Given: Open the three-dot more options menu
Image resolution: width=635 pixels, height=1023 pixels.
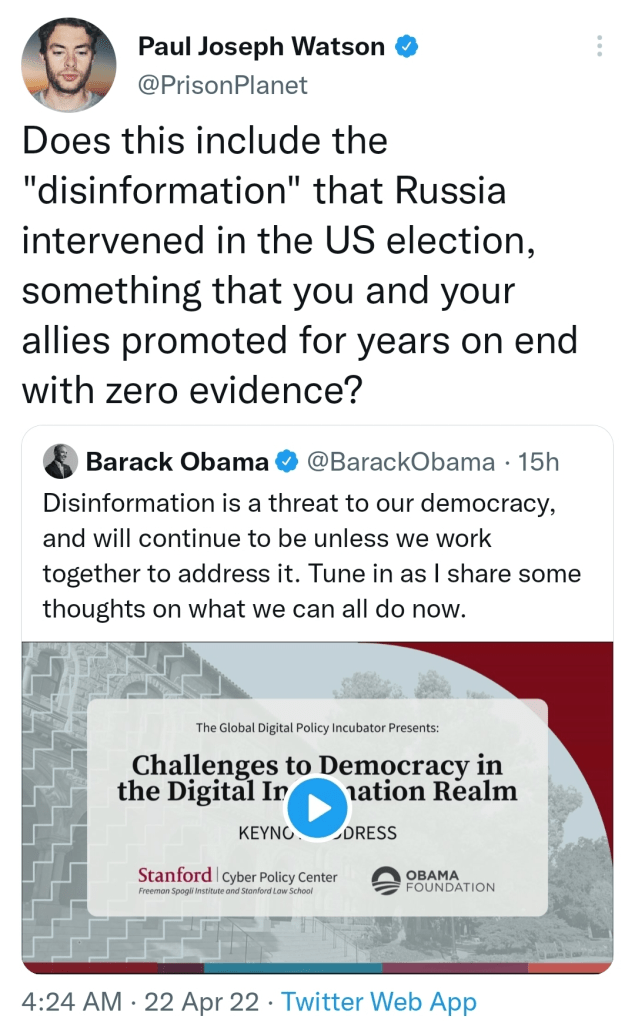Looking at the screenshot, I should tap(599, 46).
